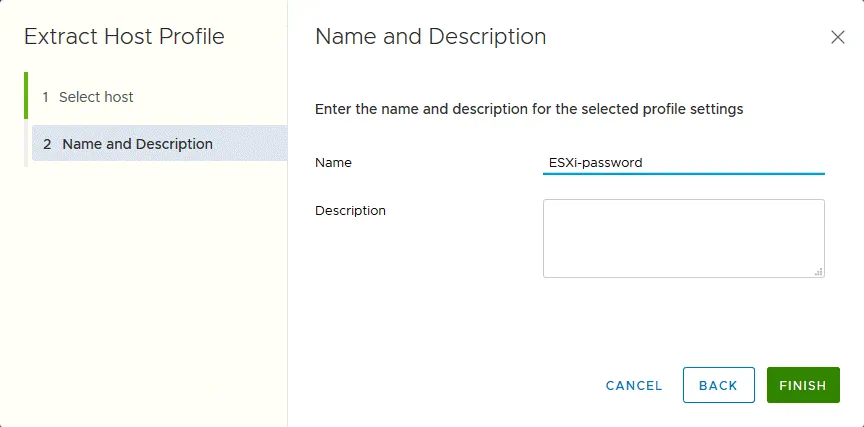
Task: Focus the Description text area
Action: [x=683, y=237]
